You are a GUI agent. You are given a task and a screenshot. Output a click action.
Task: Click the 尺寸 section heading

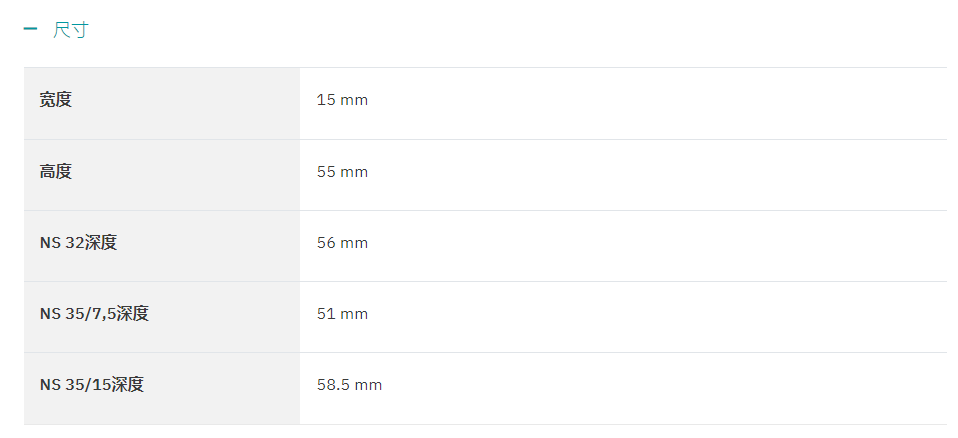(71, 29)
